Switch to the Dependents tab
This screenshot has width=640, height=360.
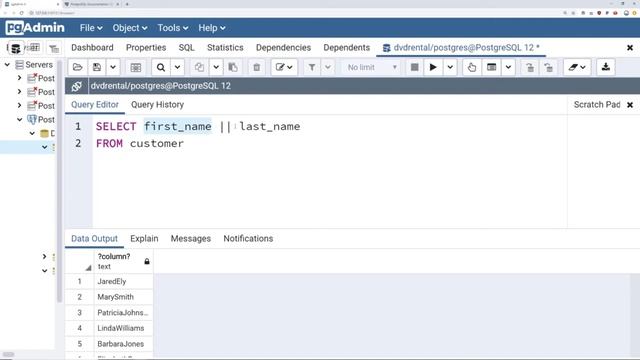347,48
